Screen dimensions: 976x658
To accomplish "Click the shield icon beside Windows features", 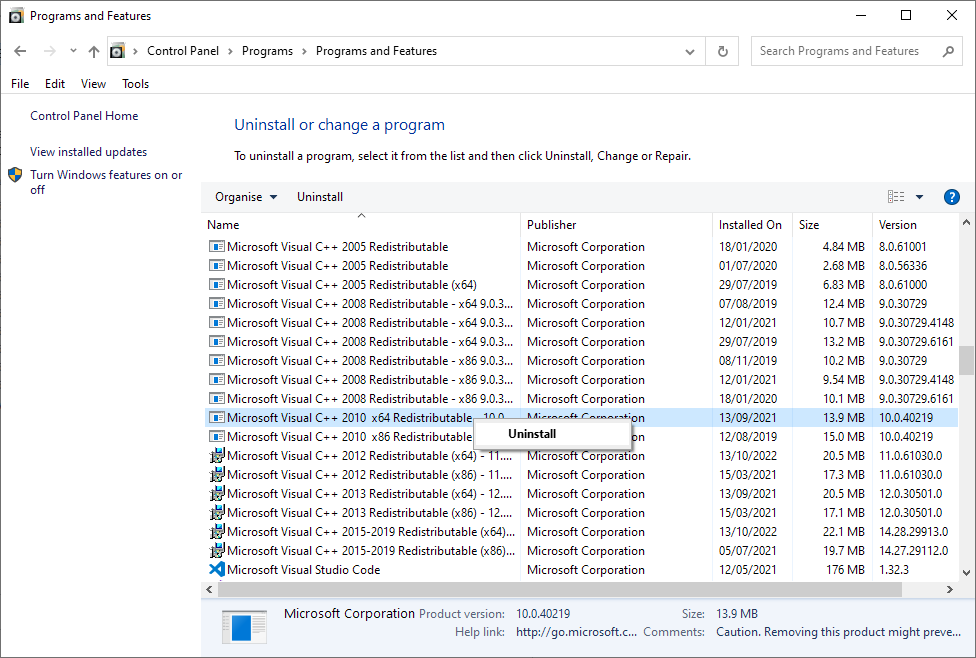I will click(x=16, y=175).
